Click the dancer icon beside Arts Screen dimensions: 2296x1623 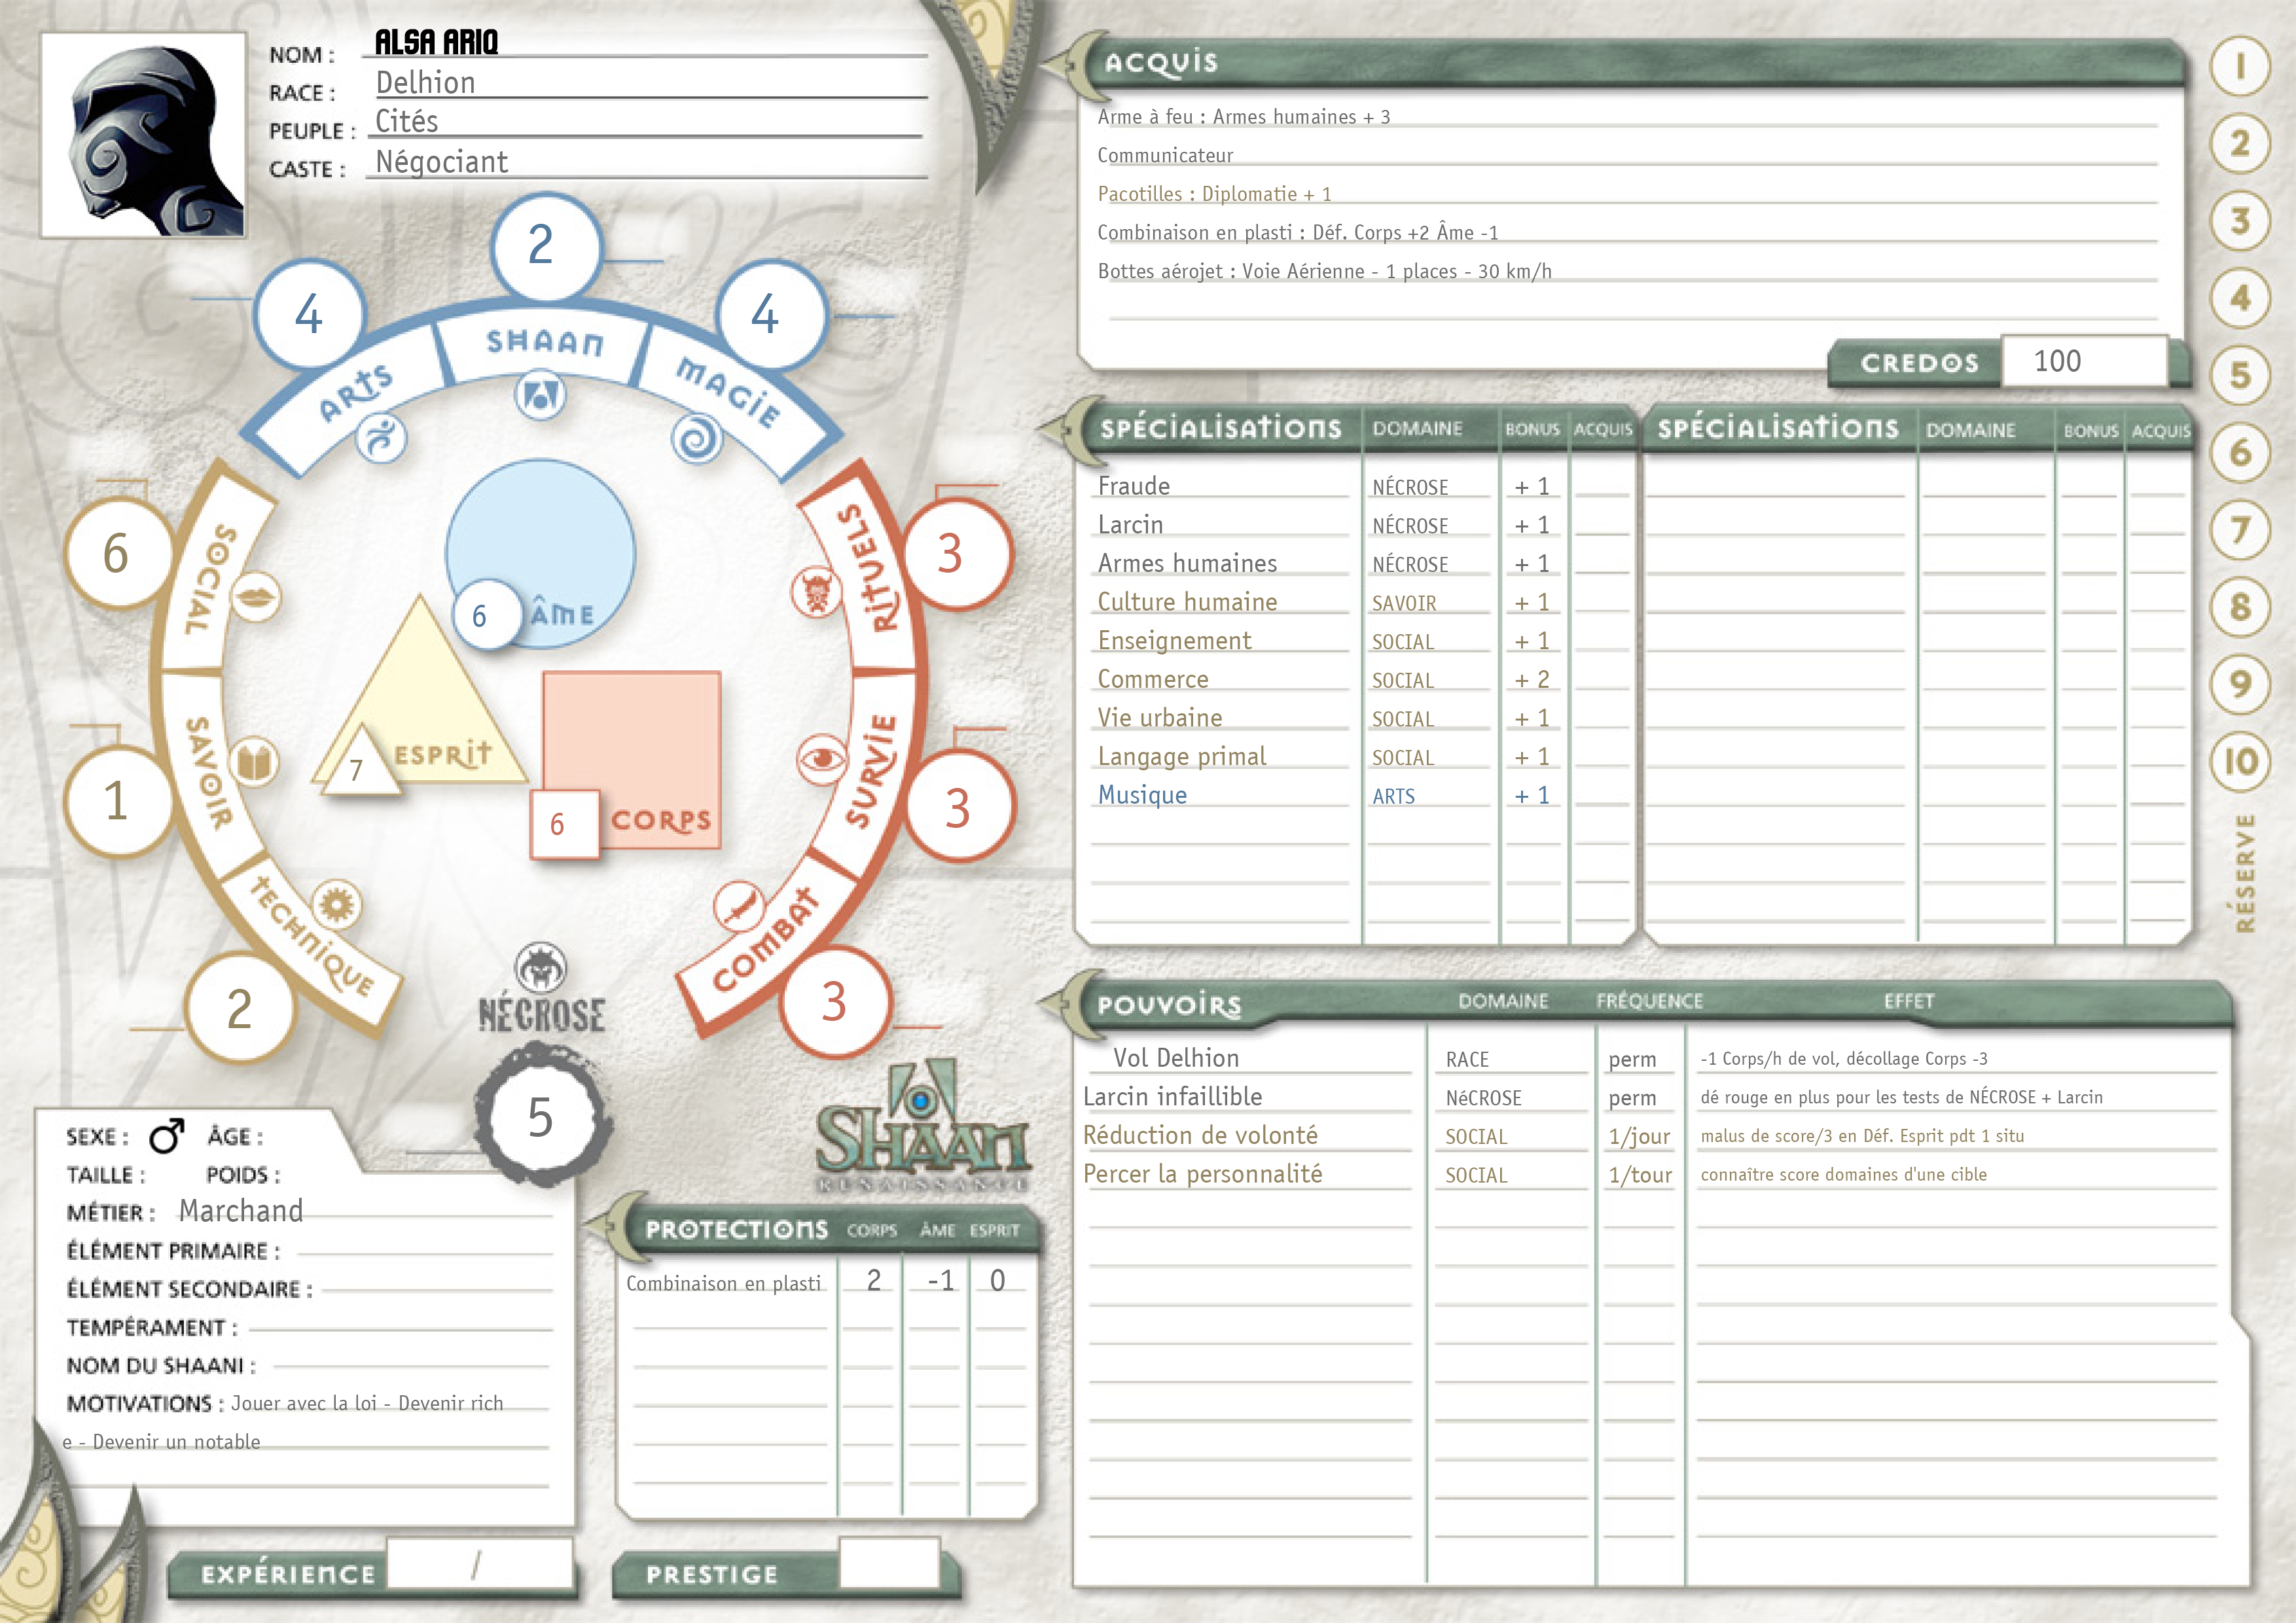point(381,438)
